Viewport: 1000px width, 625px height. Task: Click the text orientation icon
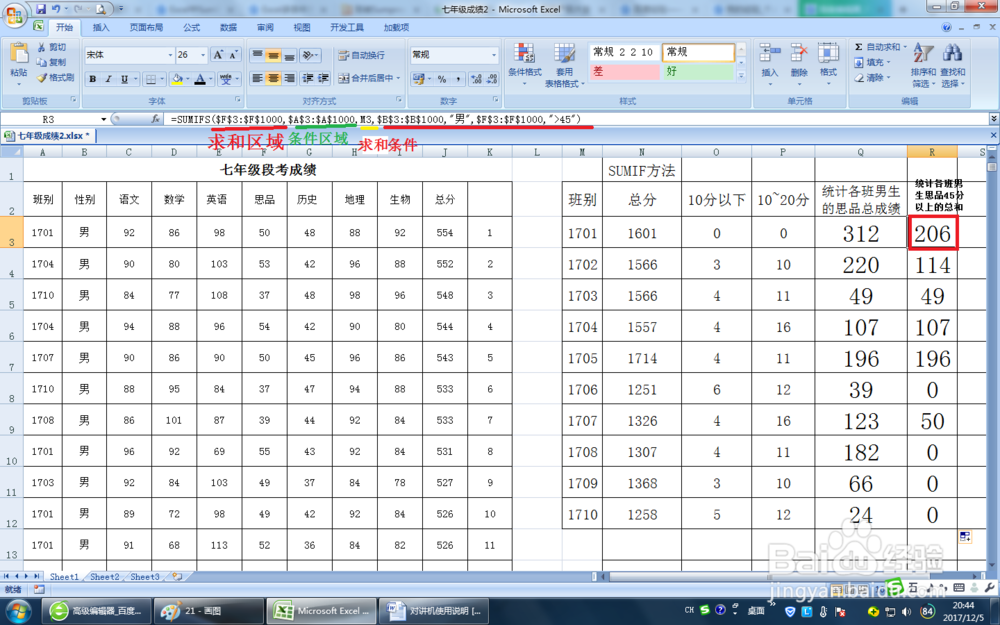pos(309,55)
